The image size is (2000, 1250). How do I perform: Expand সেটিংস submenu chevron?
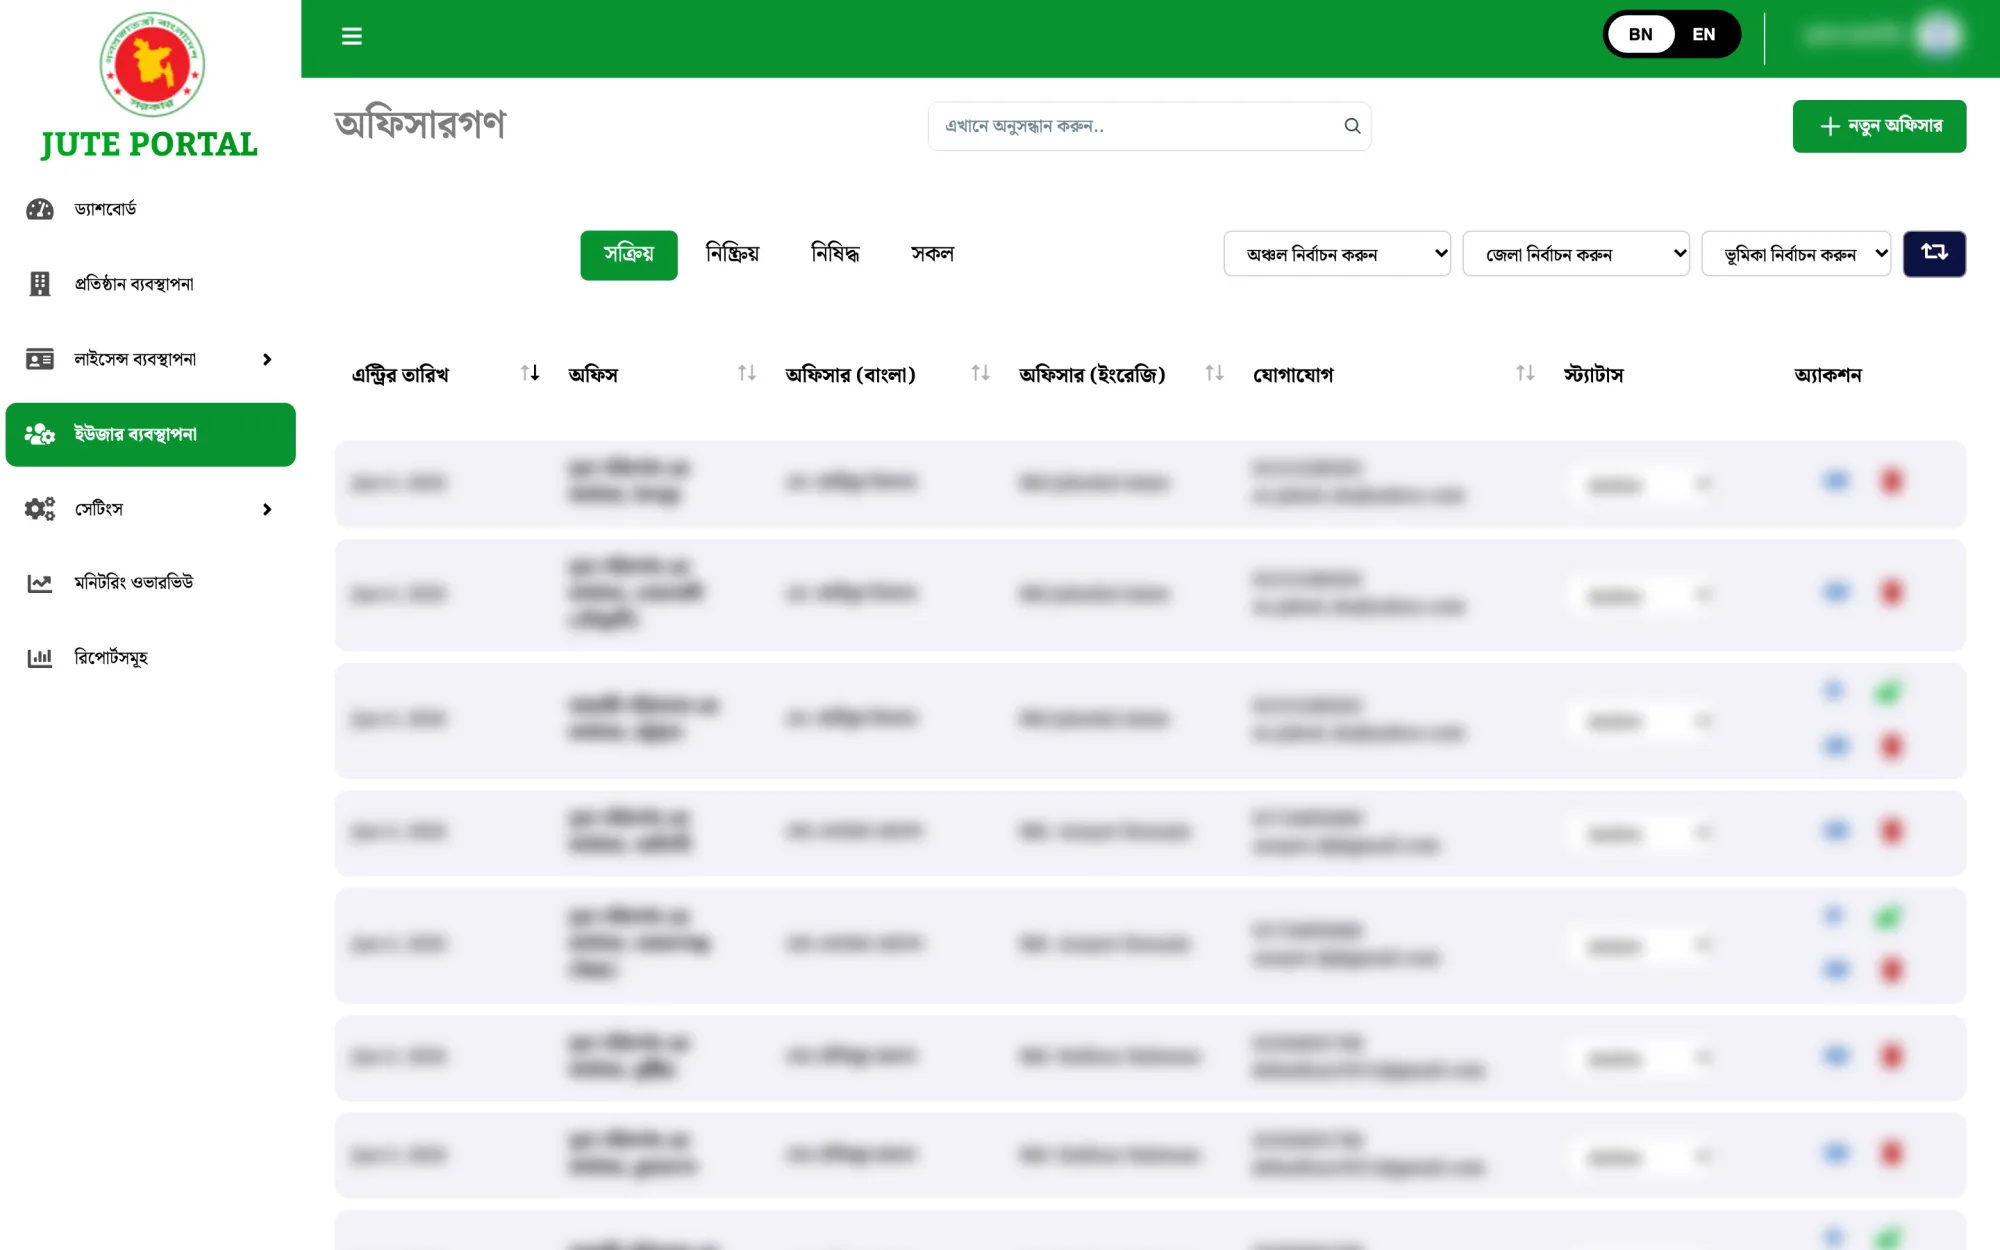click(x=267, y=509)
